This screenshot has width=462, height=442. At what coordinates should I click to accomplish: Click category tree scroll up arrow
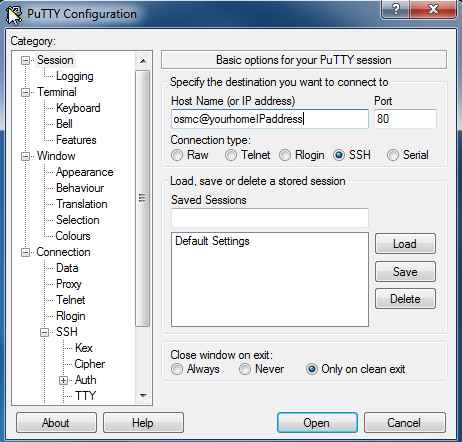143,61
